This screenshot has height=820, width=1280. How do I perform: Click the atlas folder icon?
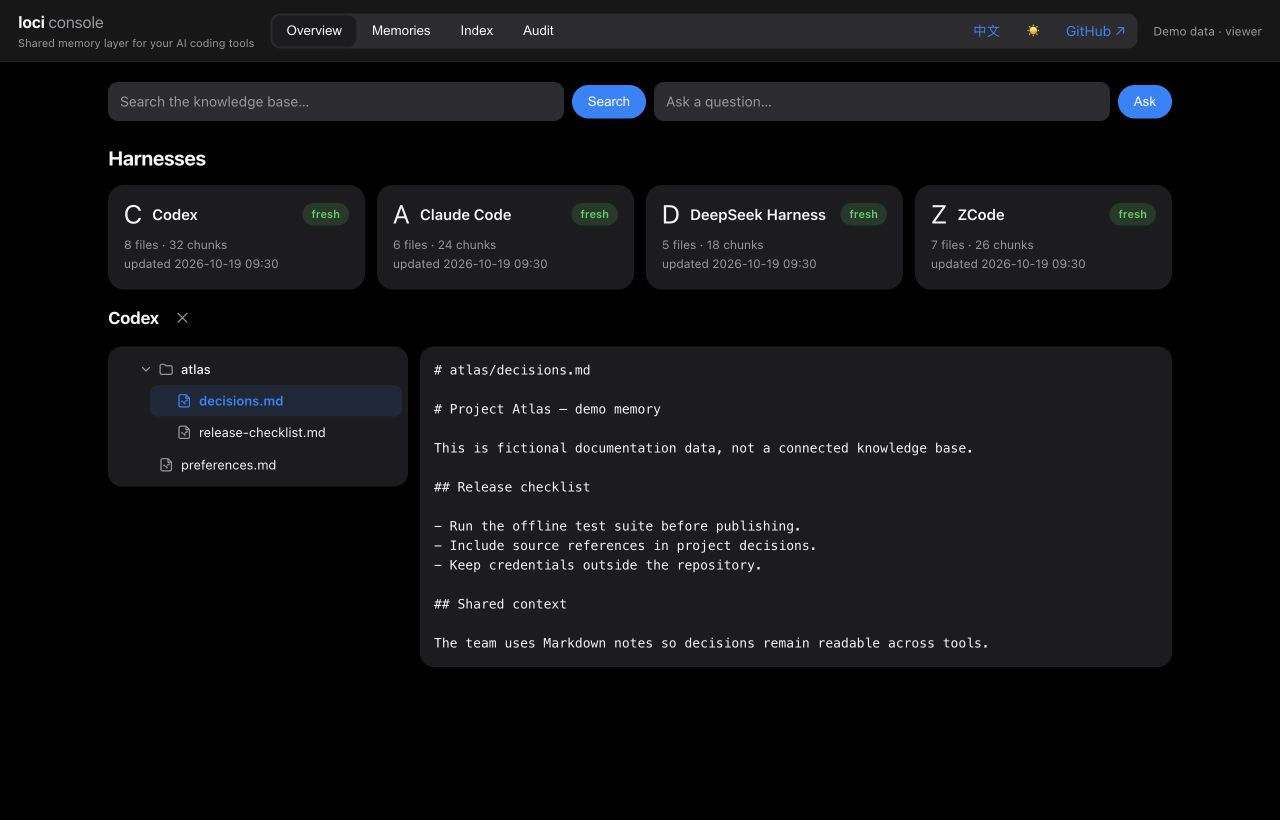tap(166, 369)
